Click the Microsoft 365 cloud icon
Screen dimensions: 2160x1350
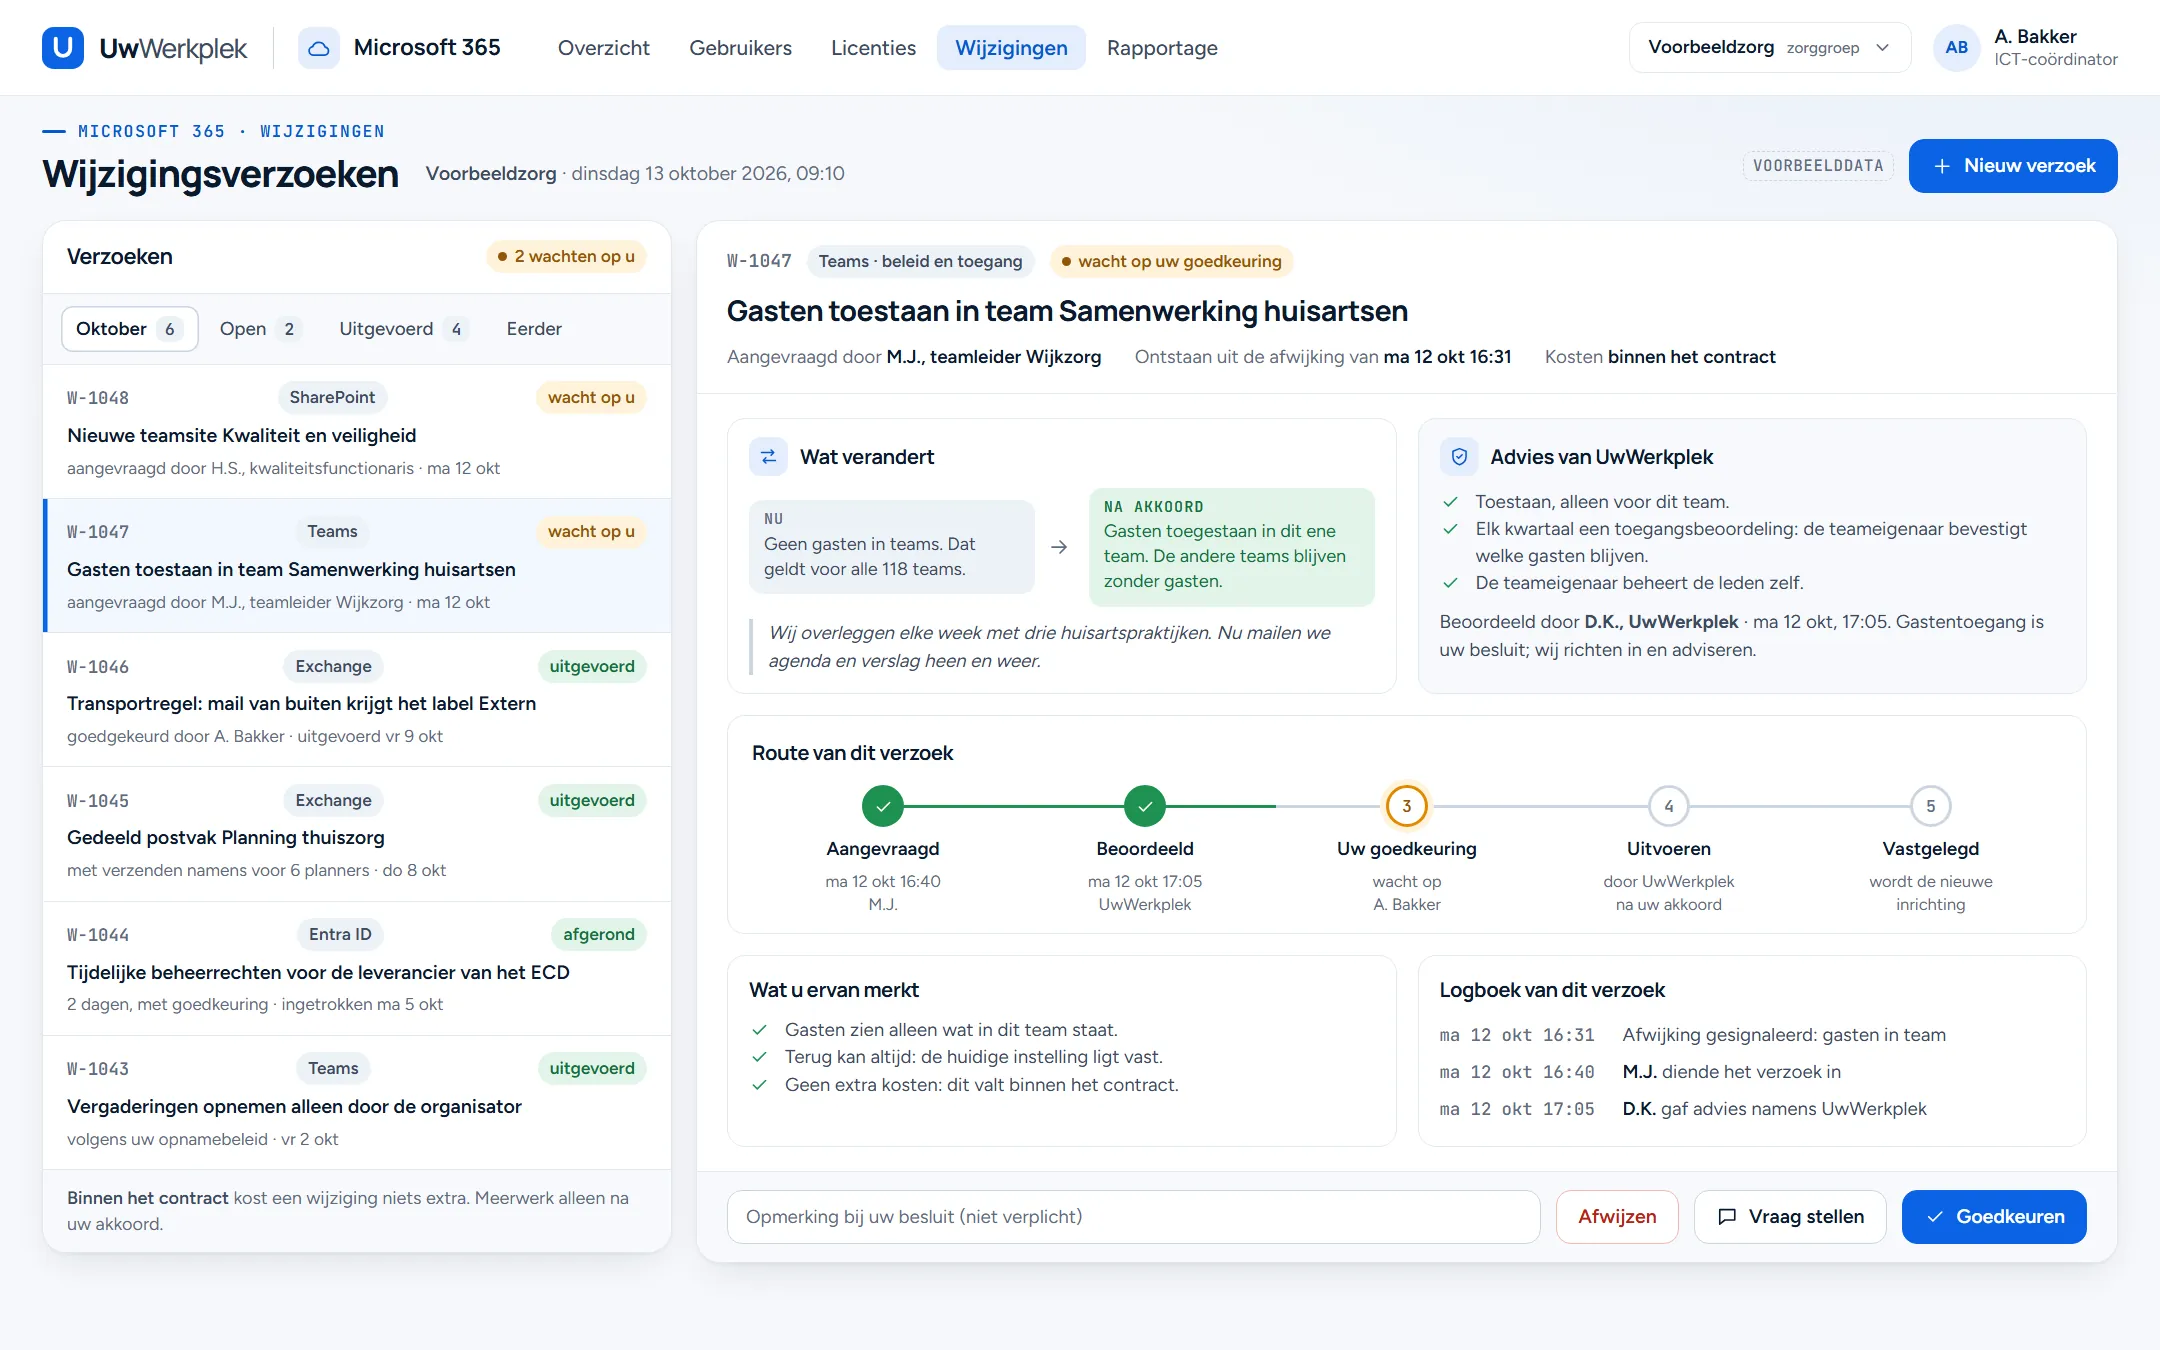click(318, 48)
